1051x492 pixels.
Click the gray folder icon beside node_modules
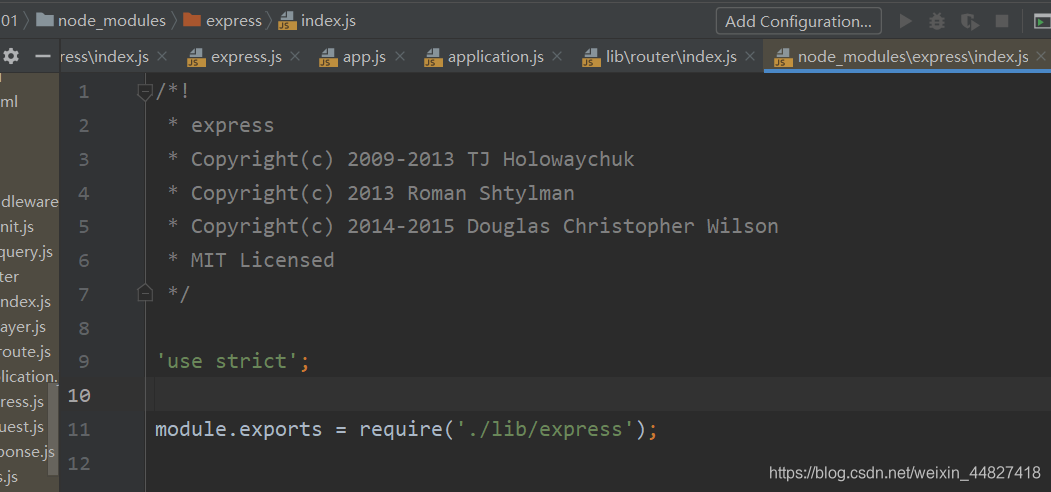45,21
